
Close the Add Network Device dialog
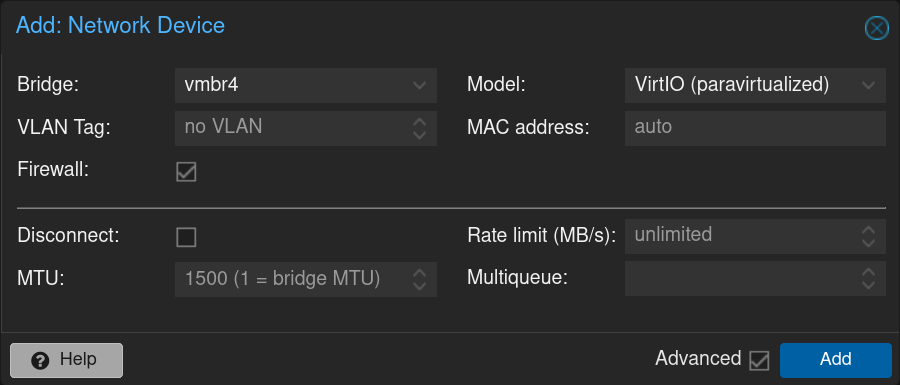tap(876, 28)
